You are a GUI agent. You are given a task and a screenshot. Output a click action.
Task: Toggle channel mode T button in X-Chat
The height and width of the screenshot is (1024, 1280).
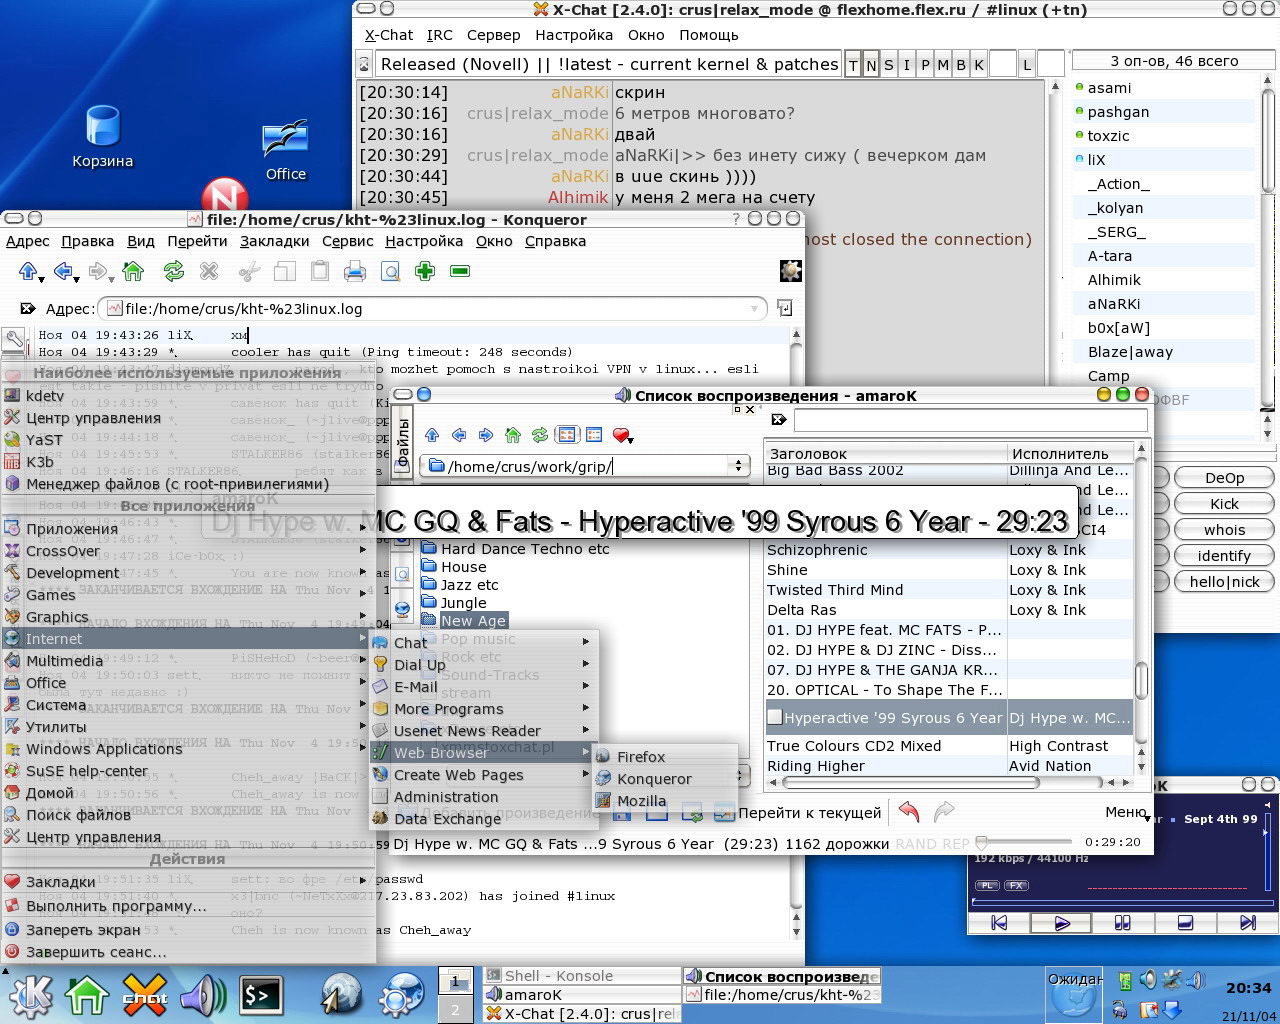pos(853,65)
